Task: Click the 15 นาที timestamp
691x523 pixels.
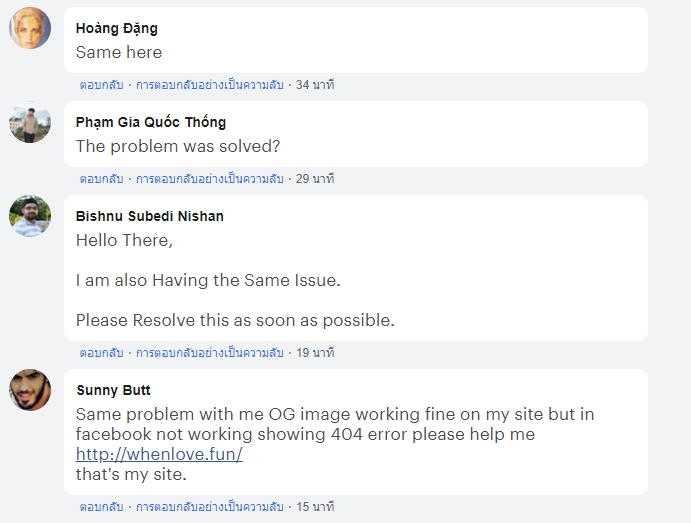Action: click(x=315, y=507)
